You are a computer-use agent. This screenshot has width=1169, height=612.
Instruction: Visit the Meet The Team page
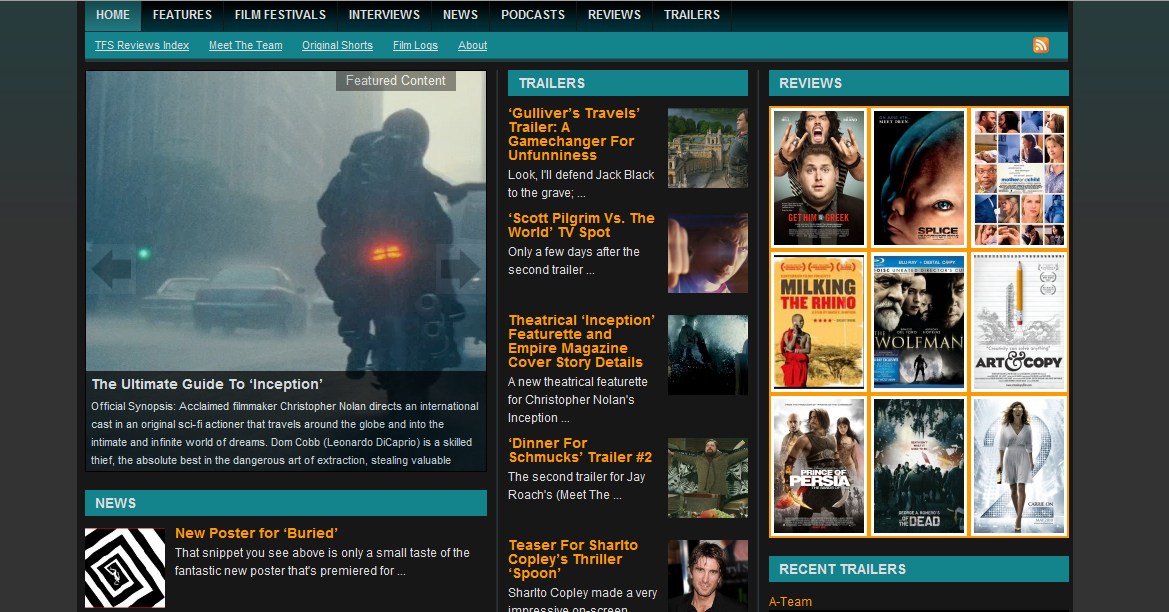point(245,45)
